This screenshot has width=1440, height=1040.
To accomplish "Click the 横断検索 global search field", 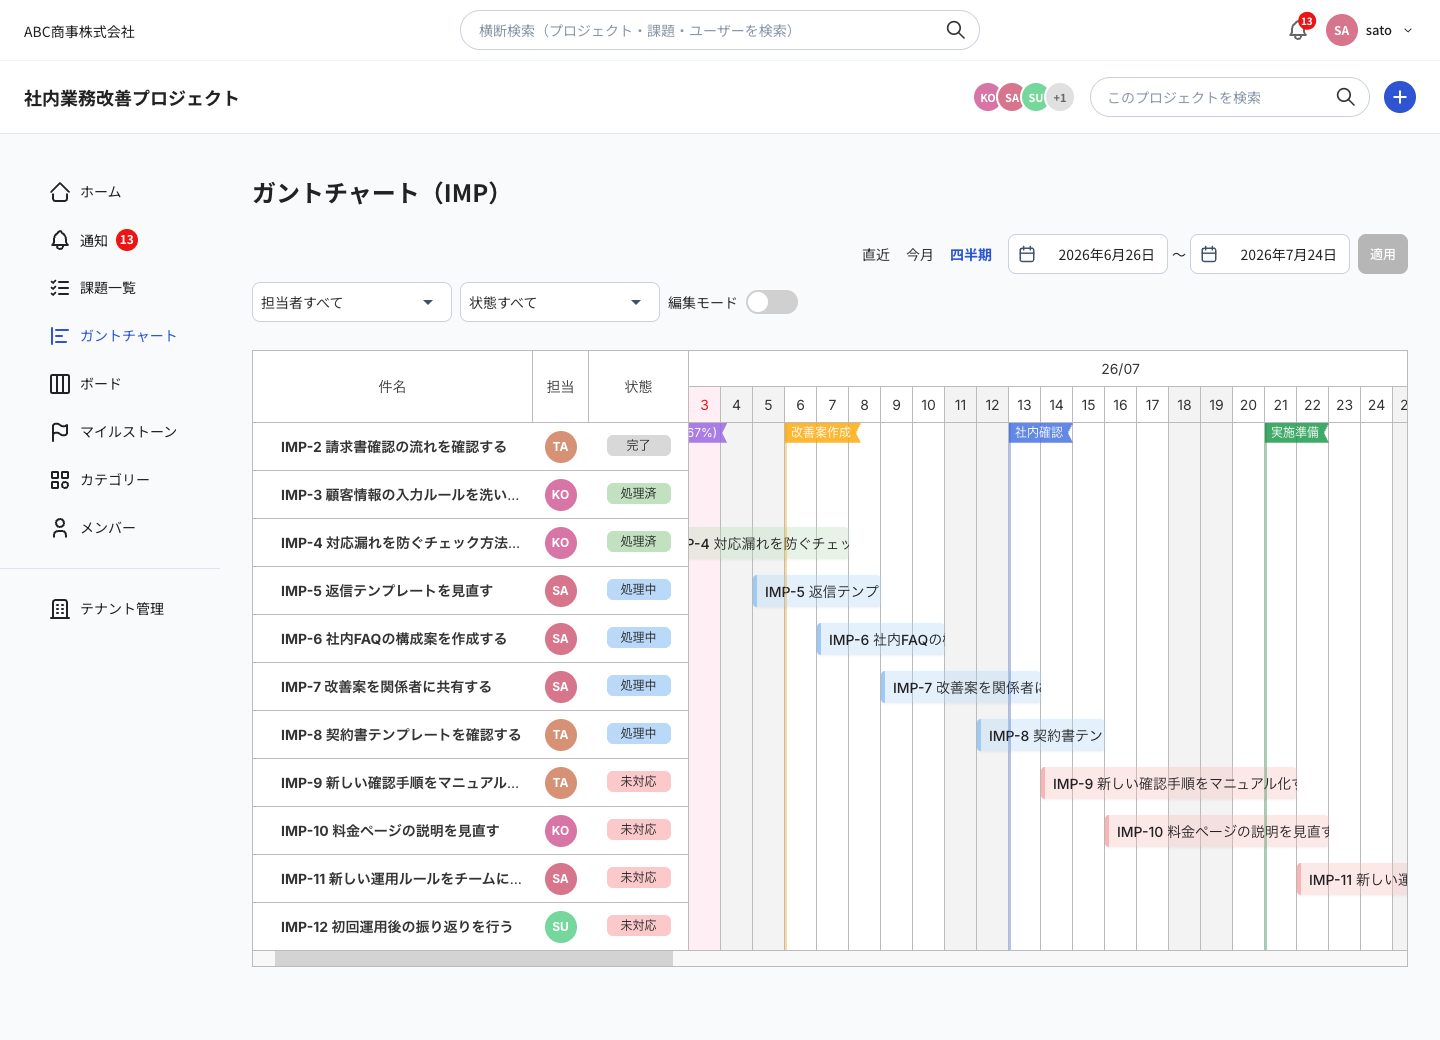I will [x=720, y=30].
